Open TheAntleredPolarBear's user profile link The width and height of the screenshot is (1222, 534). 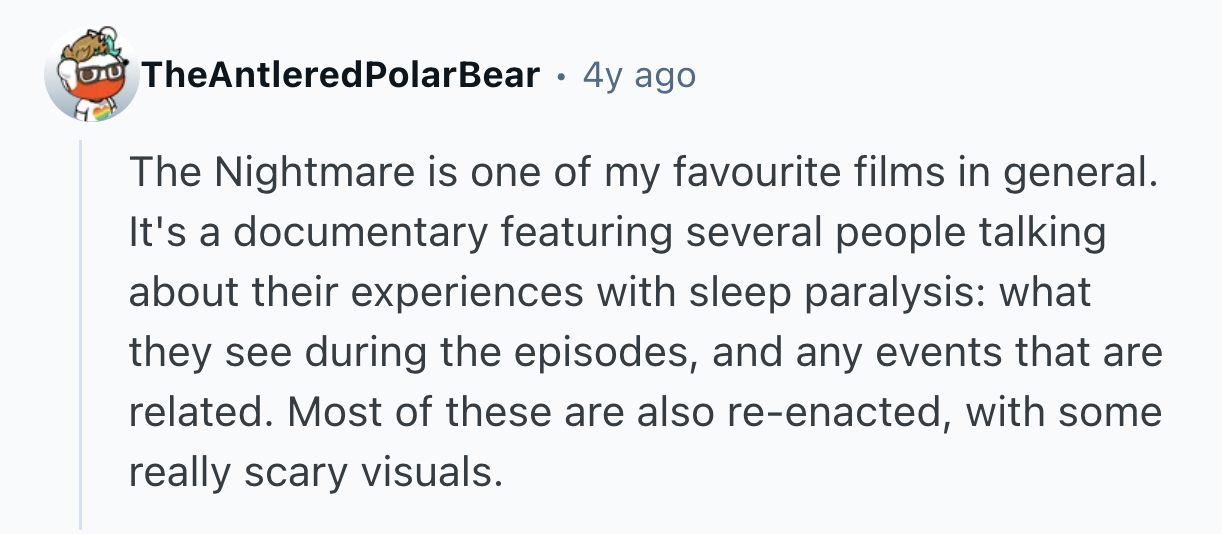[x=340, y=75]
